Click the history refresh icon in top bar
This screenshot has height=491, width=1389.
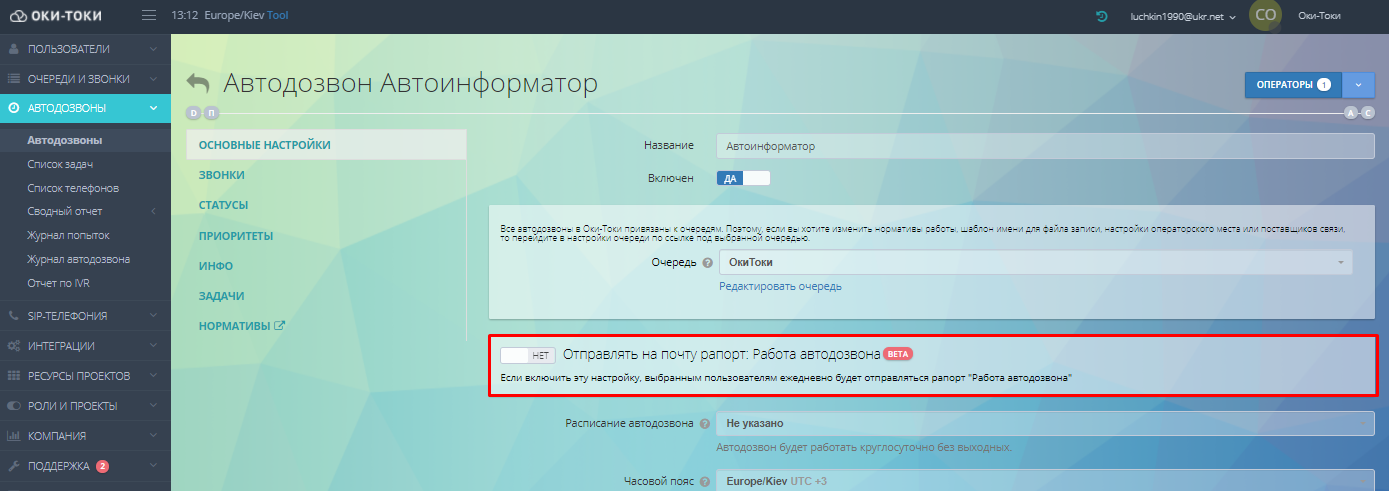tap(1101, 16)
